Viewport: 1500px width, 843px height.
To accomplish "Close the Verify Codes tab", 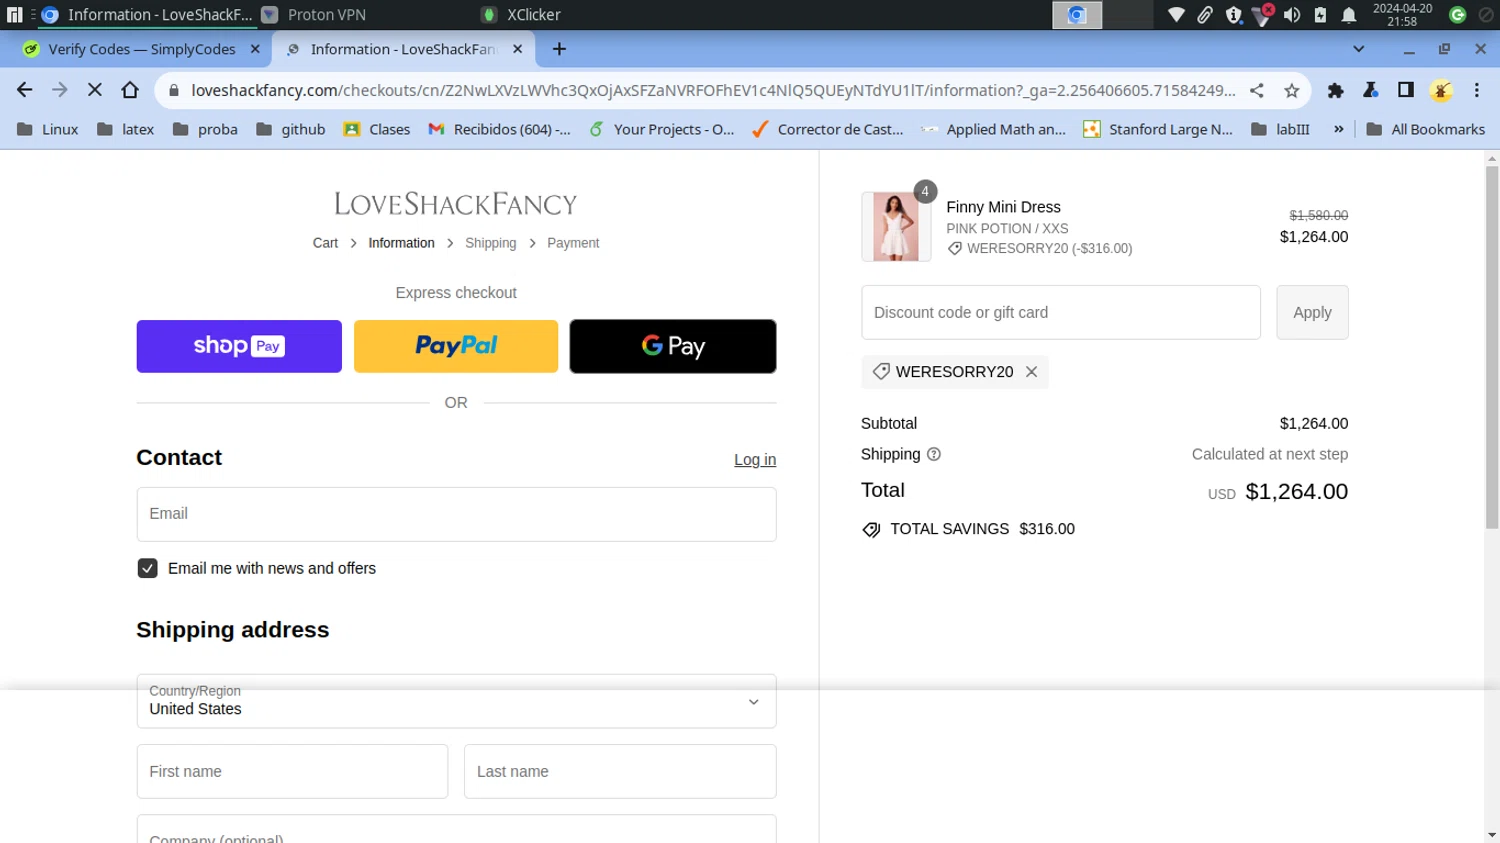I will (255, 49).
